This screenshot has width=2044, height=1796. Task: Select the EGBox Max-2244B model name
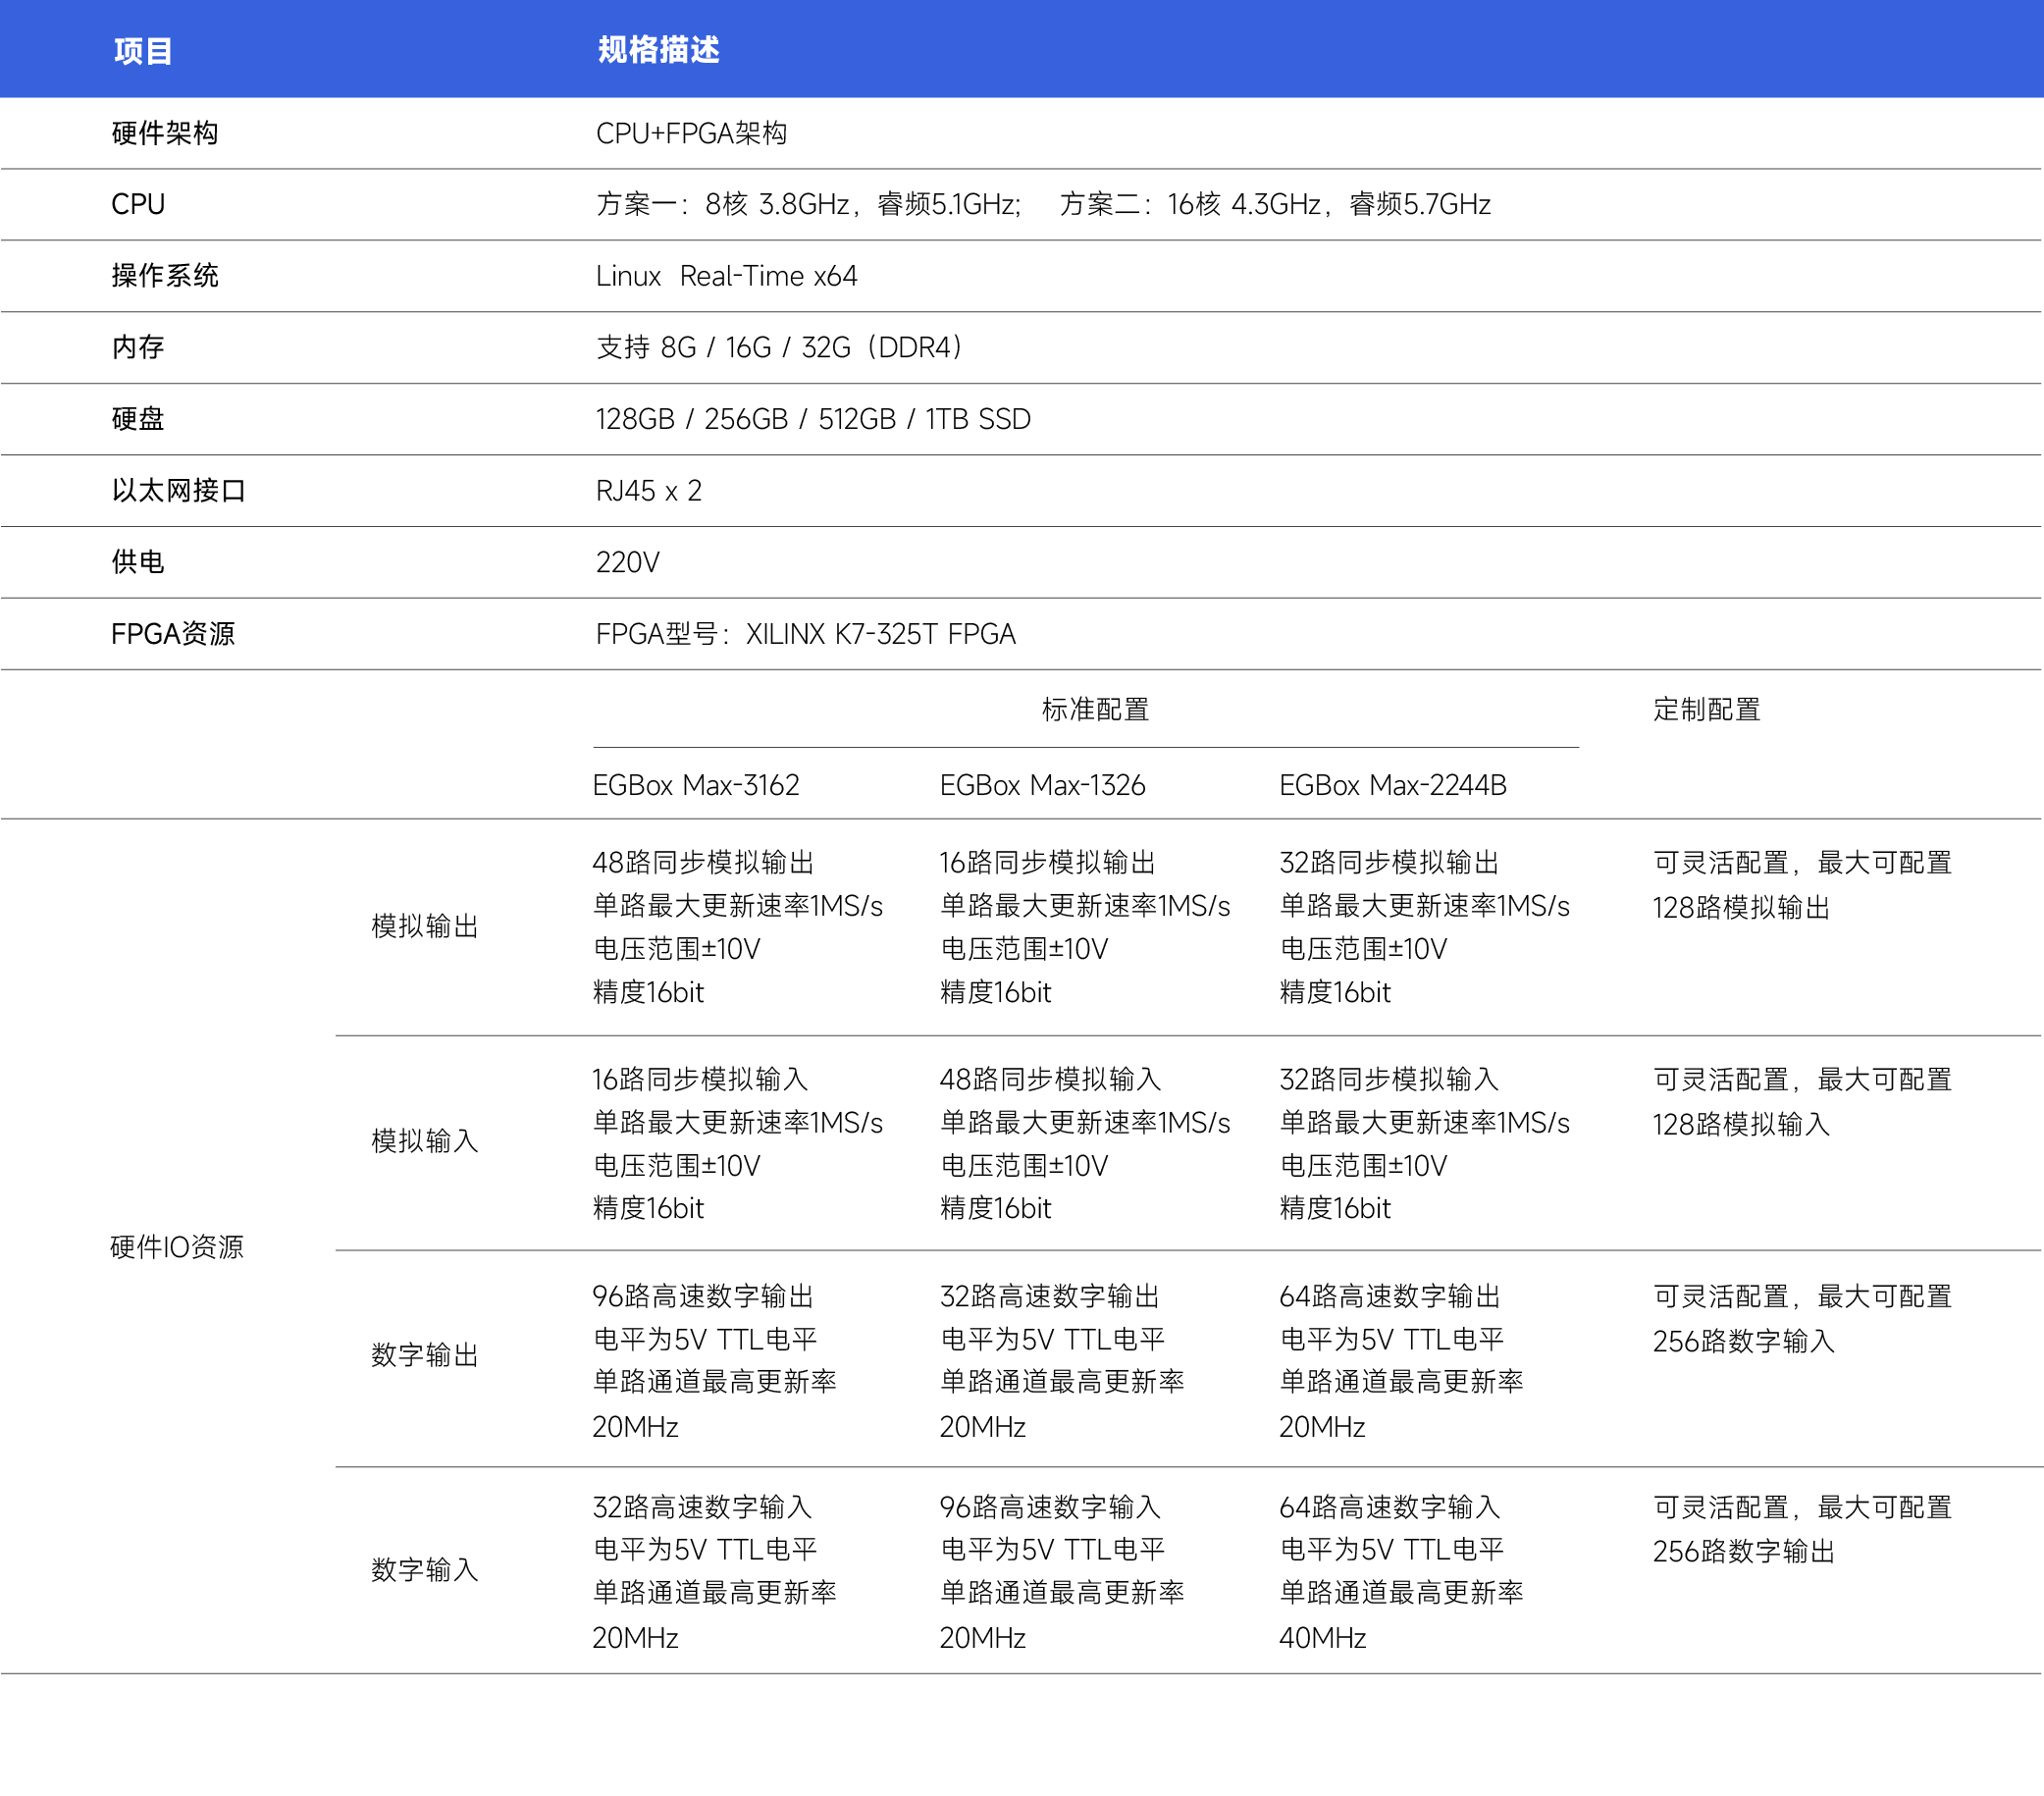click(x=1393, y=785)
